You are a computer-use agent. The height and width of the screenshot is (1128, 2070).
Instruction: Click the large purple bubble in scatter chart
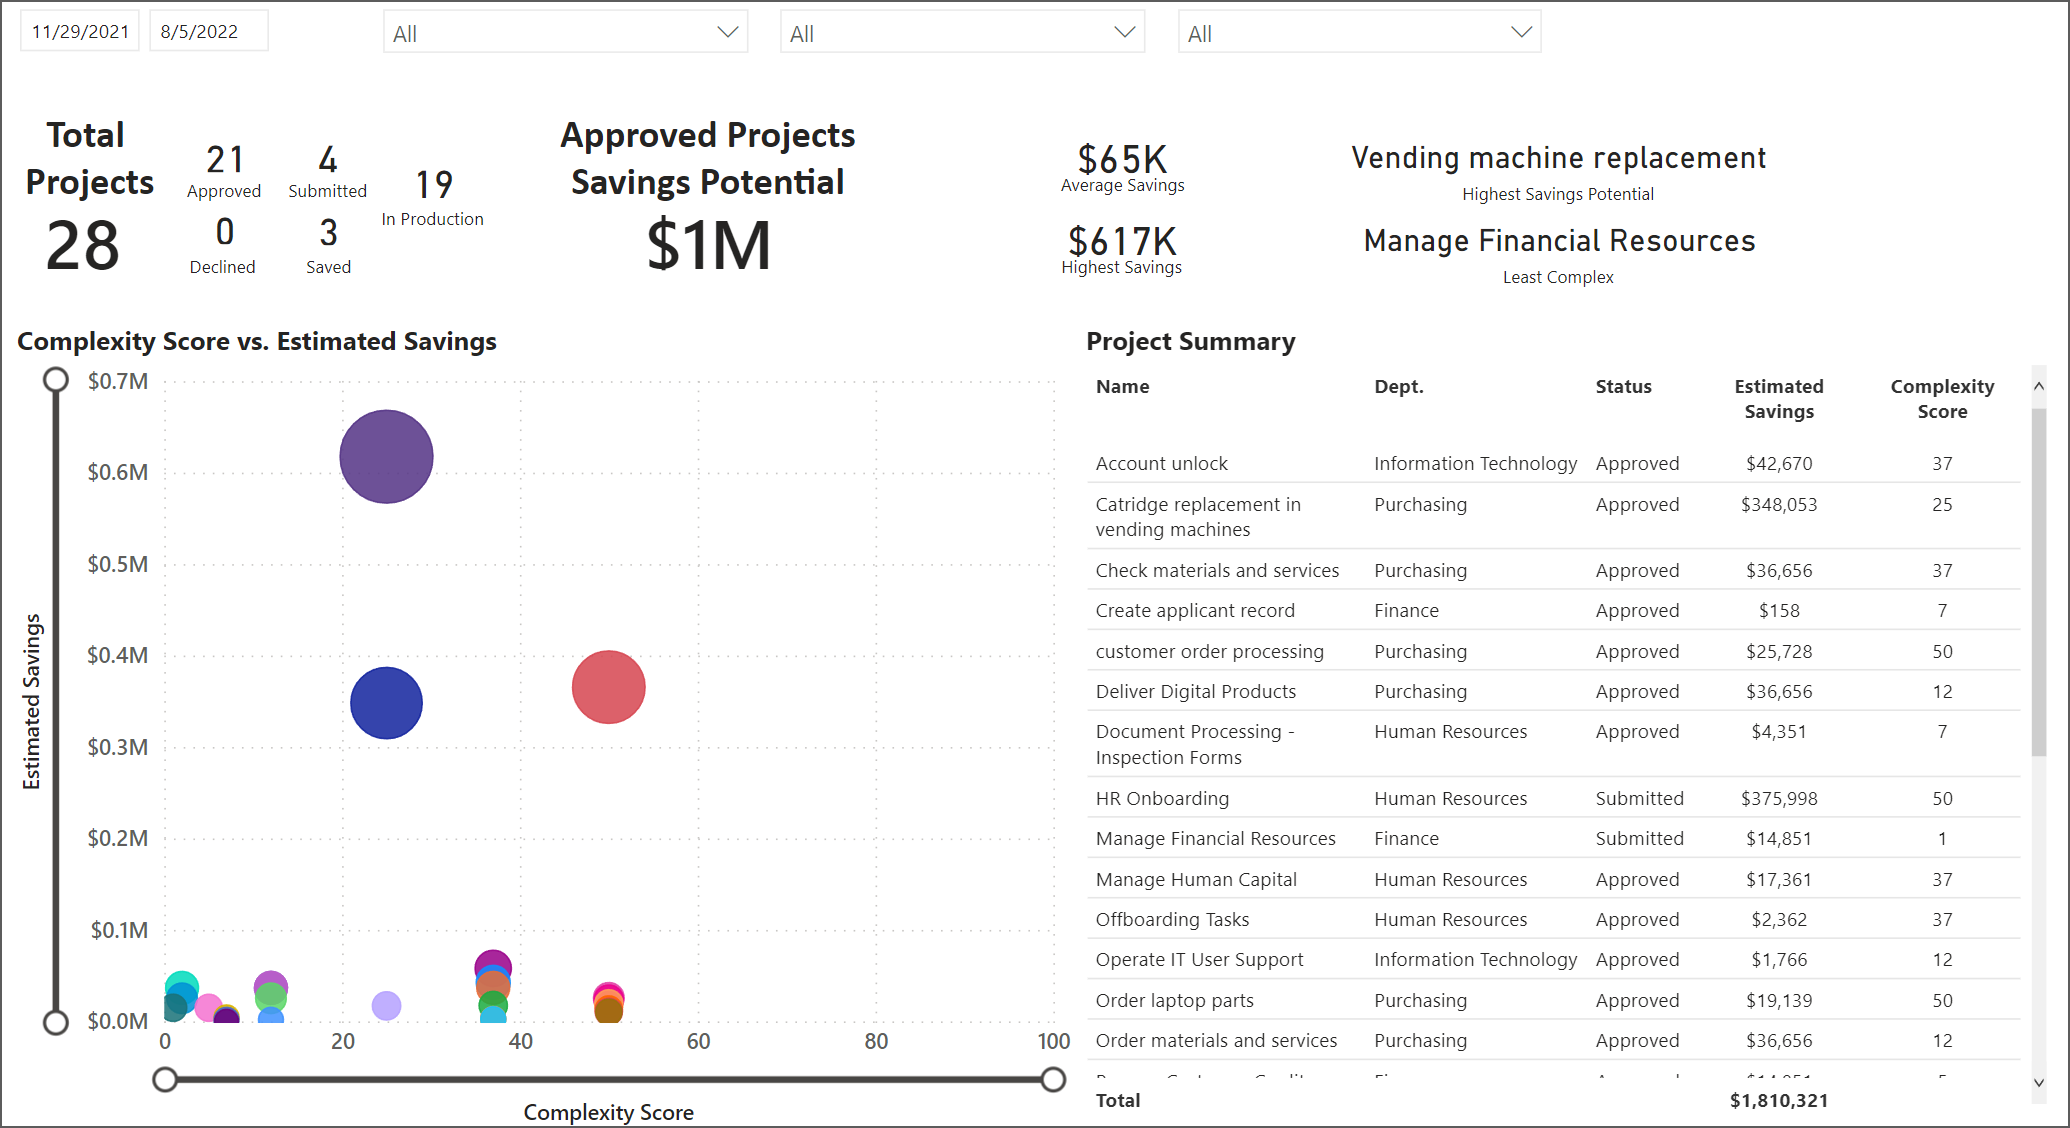(386, 457)
